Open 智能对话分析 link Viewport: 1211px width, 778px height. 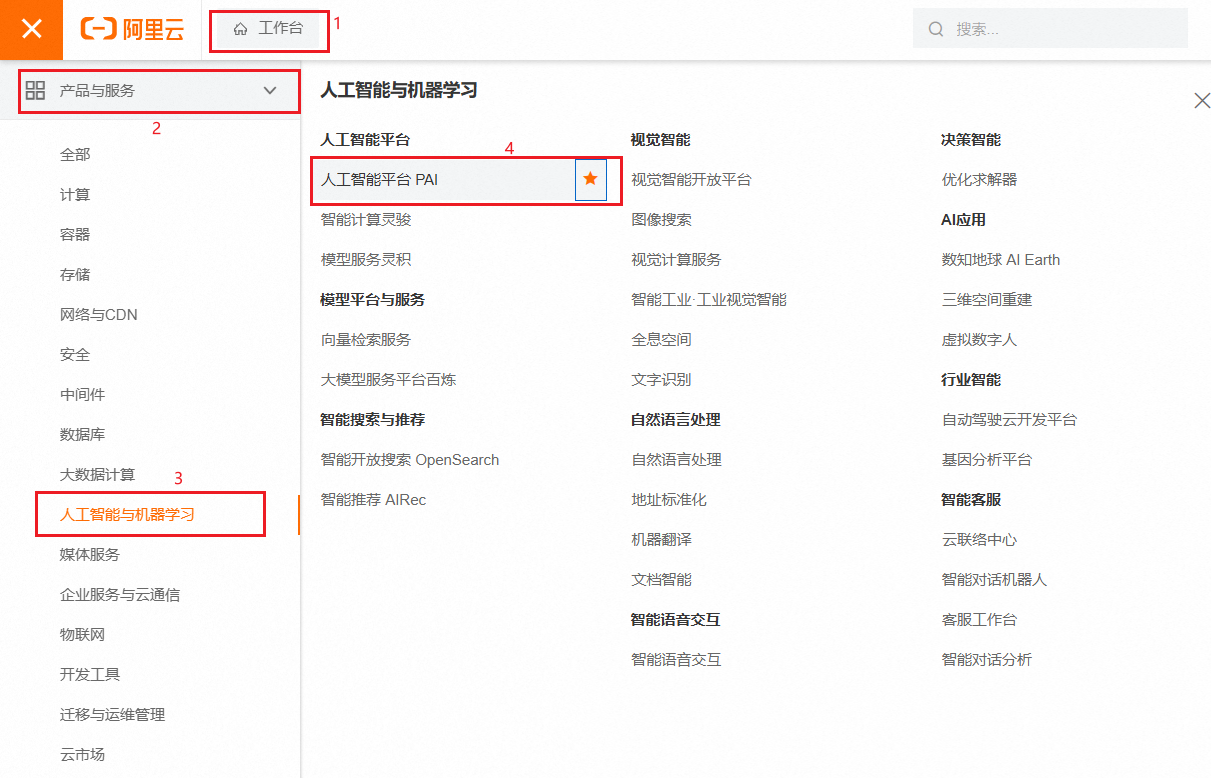(986, 660)
